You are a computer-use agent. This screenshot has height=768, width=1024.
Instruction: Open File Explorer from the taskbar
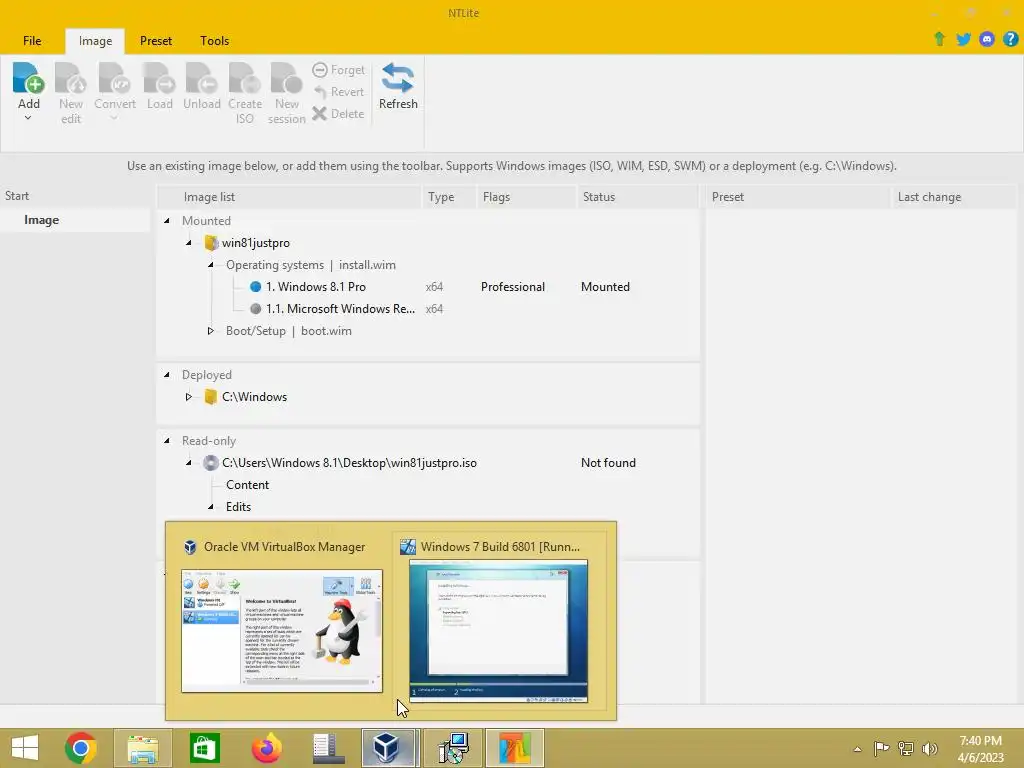(x=143, y=748)
